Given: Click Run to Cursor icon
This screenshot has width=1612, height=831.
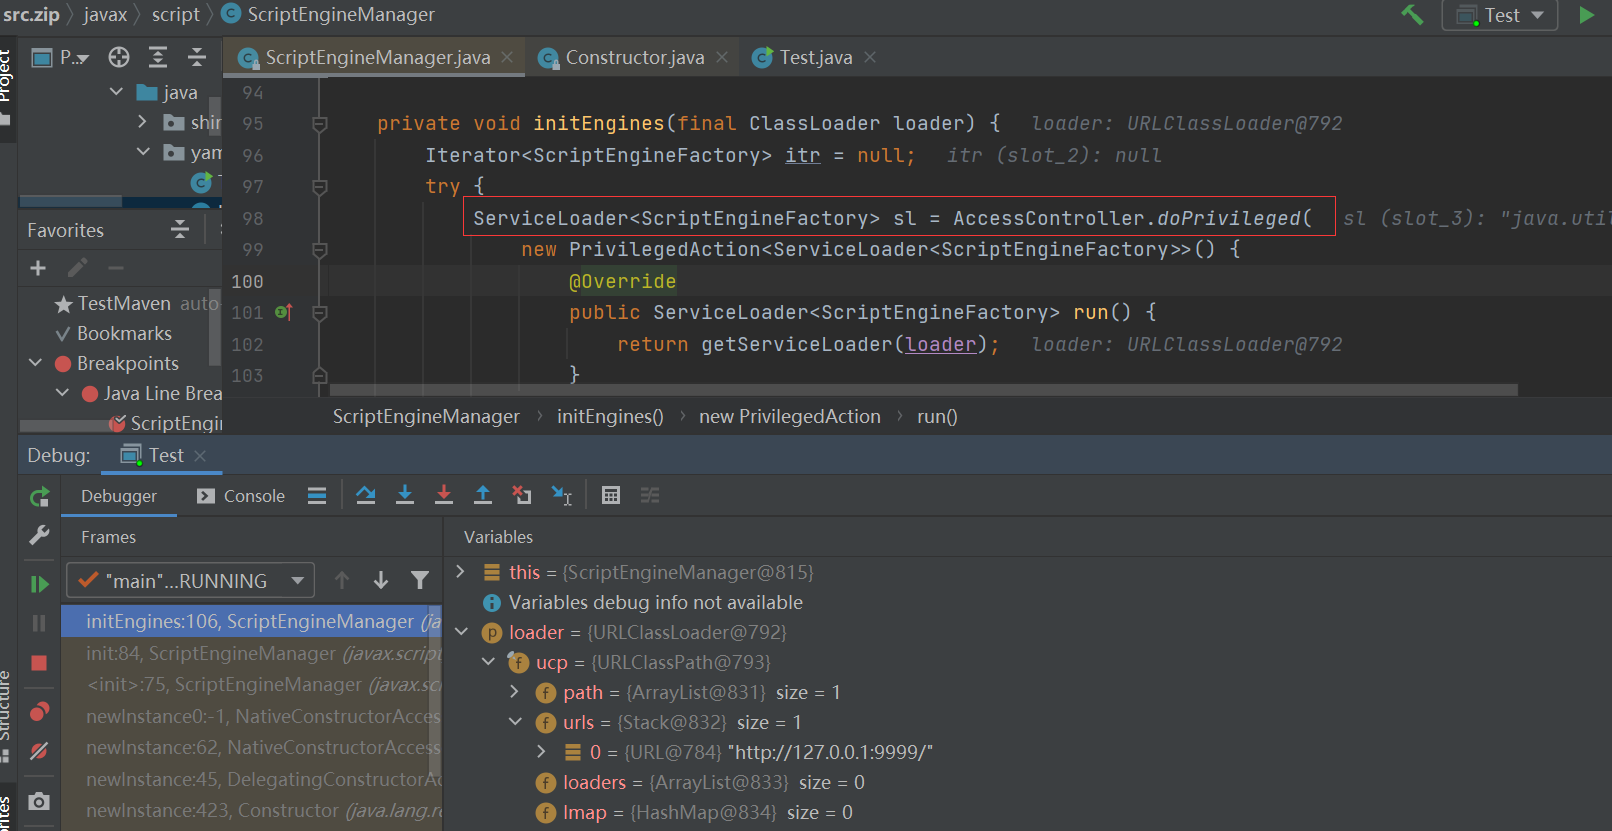Looking at the screenshot, I should 562,496.
